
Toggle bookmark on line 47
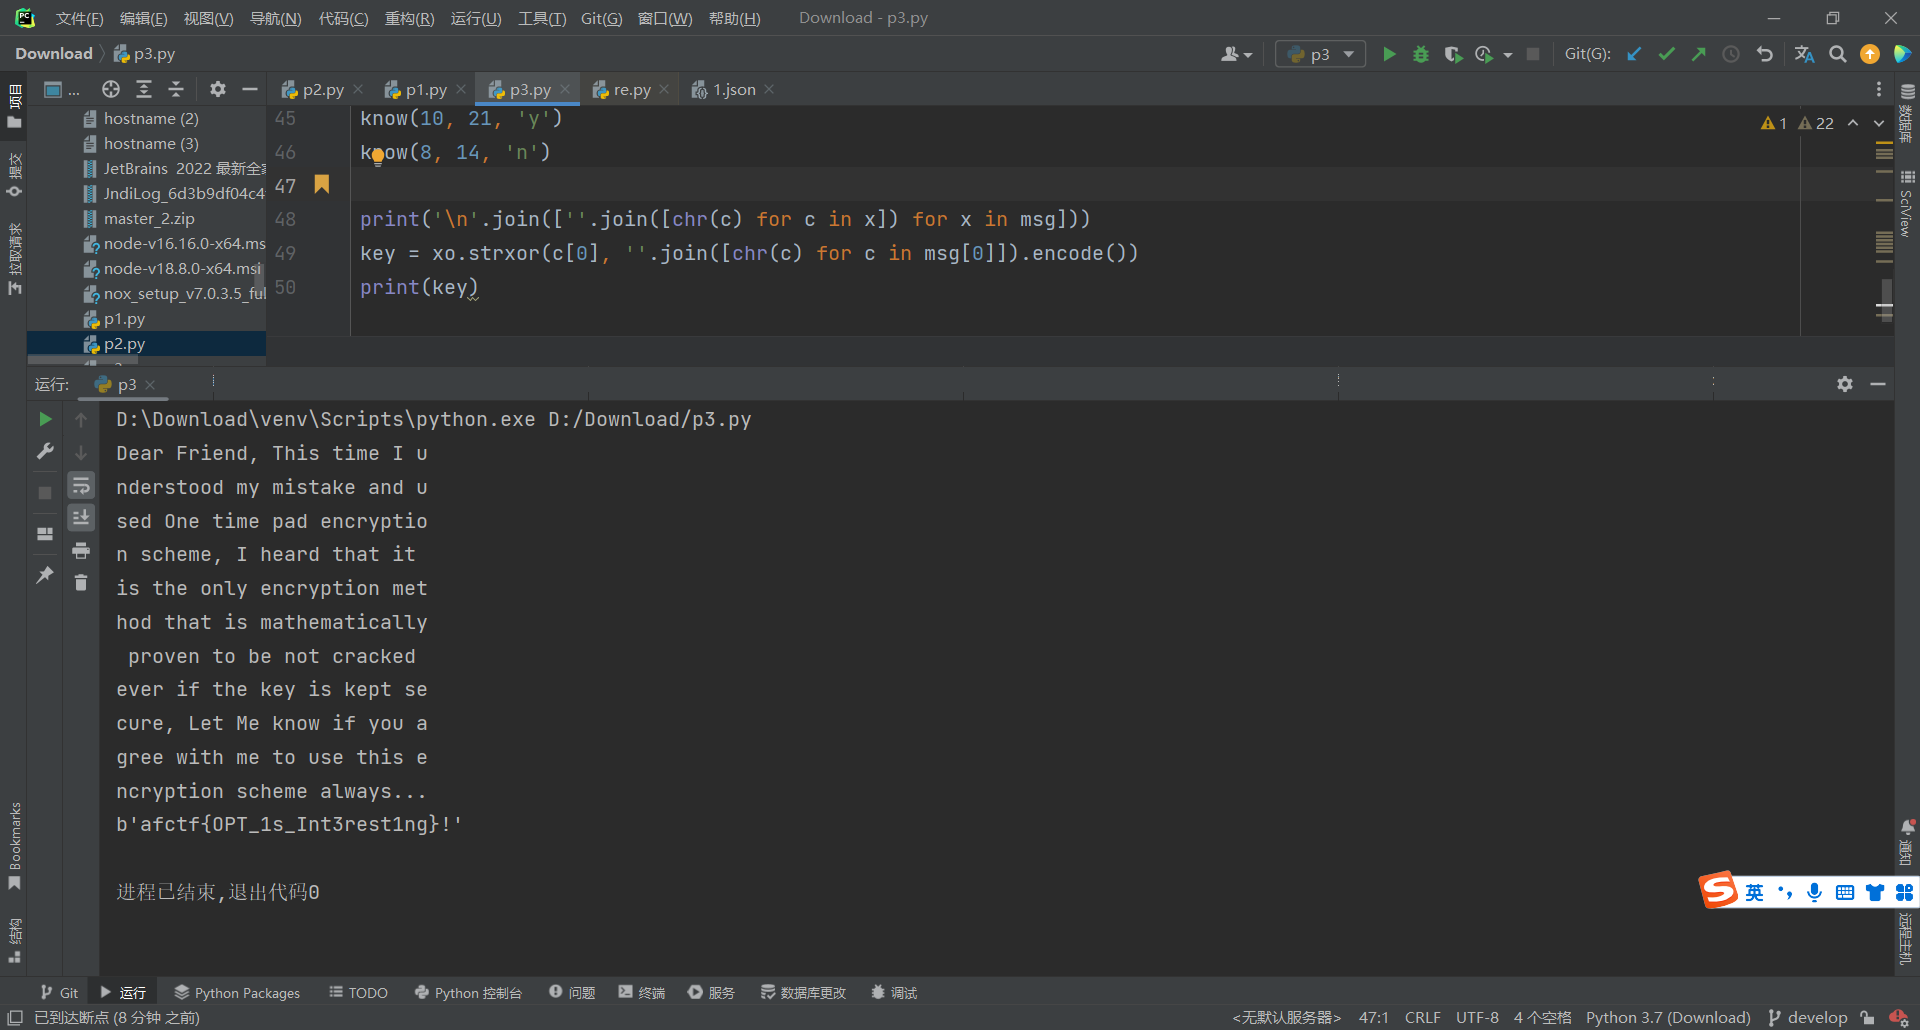322,184
